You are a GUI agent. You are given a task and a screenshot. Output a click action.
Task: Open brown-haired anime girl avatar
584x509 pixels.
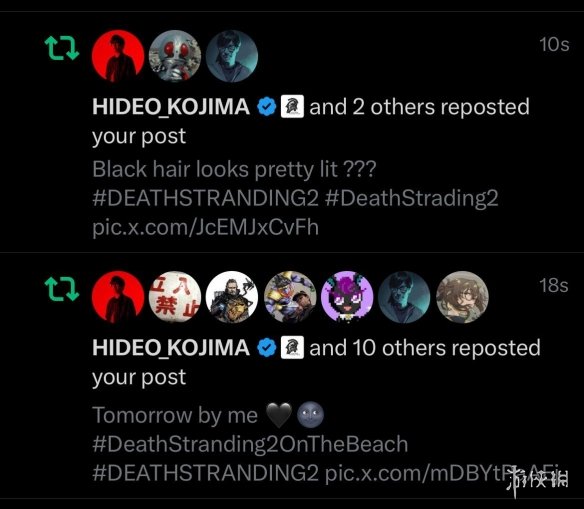[462, 297]
